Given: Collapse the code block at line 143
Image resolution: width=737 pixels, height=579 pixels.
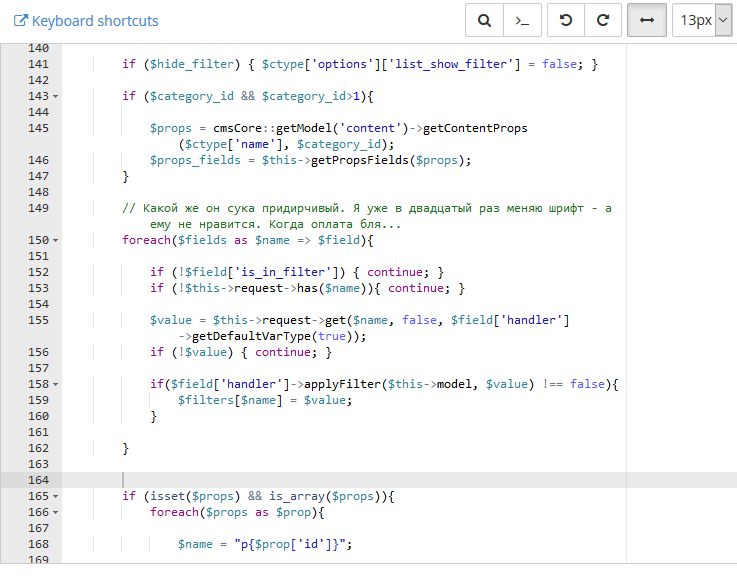Looking at the screenshot, I should click(55, 96).
